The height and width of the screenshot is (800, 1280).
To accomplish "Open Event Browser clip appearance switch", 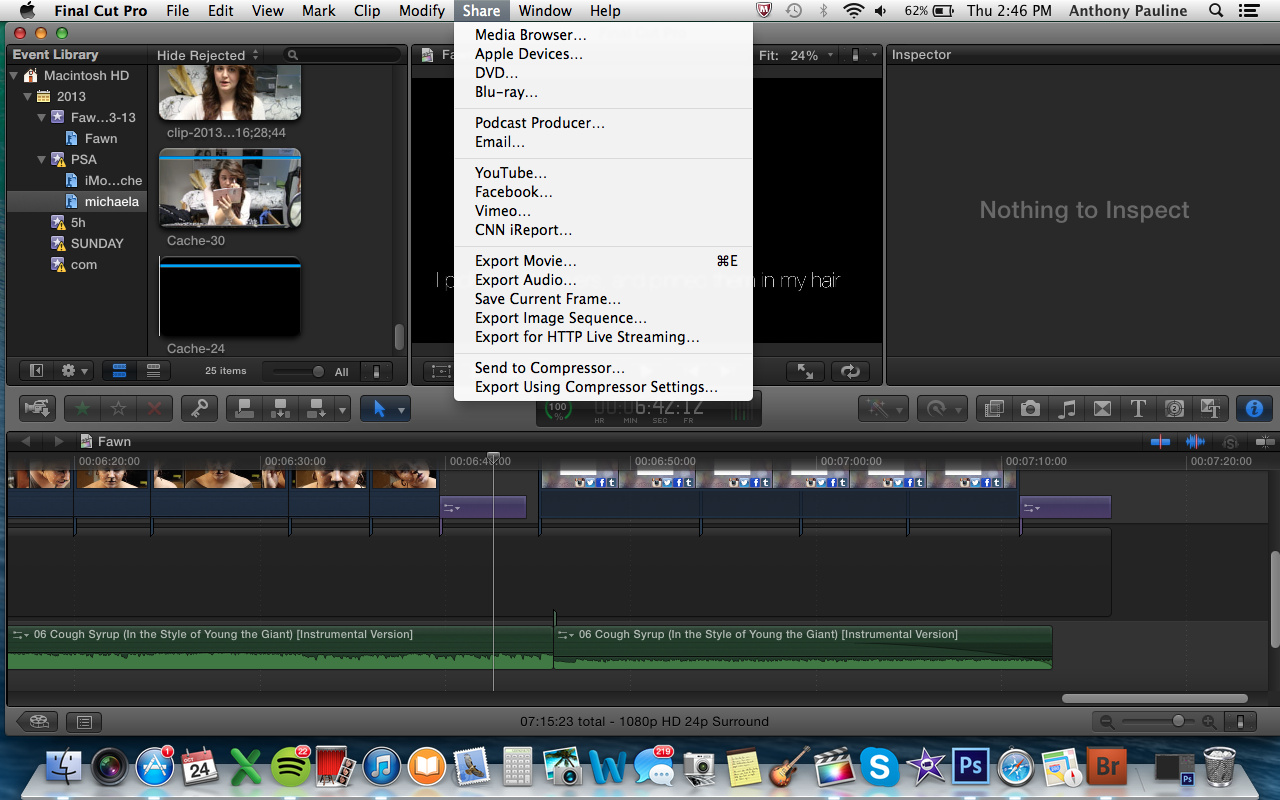I will [x=377, y=371].
